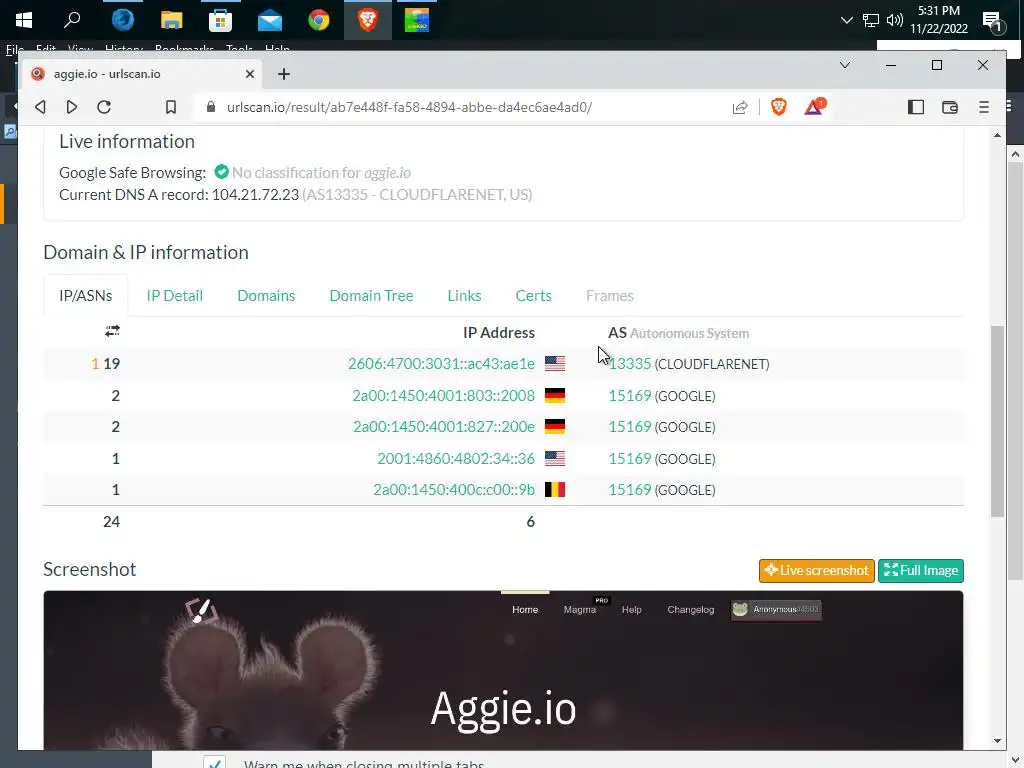Click the transactions swap column icon

(112, 331)
